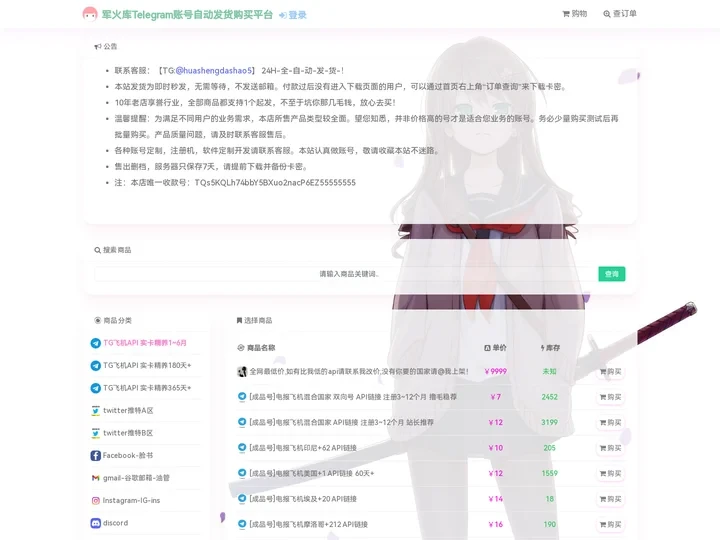Select the discord category

116,523
